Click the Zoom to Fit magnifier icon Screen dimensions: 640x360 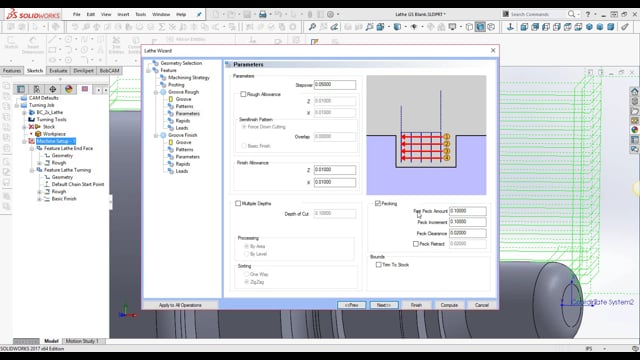tap(312, 27)
